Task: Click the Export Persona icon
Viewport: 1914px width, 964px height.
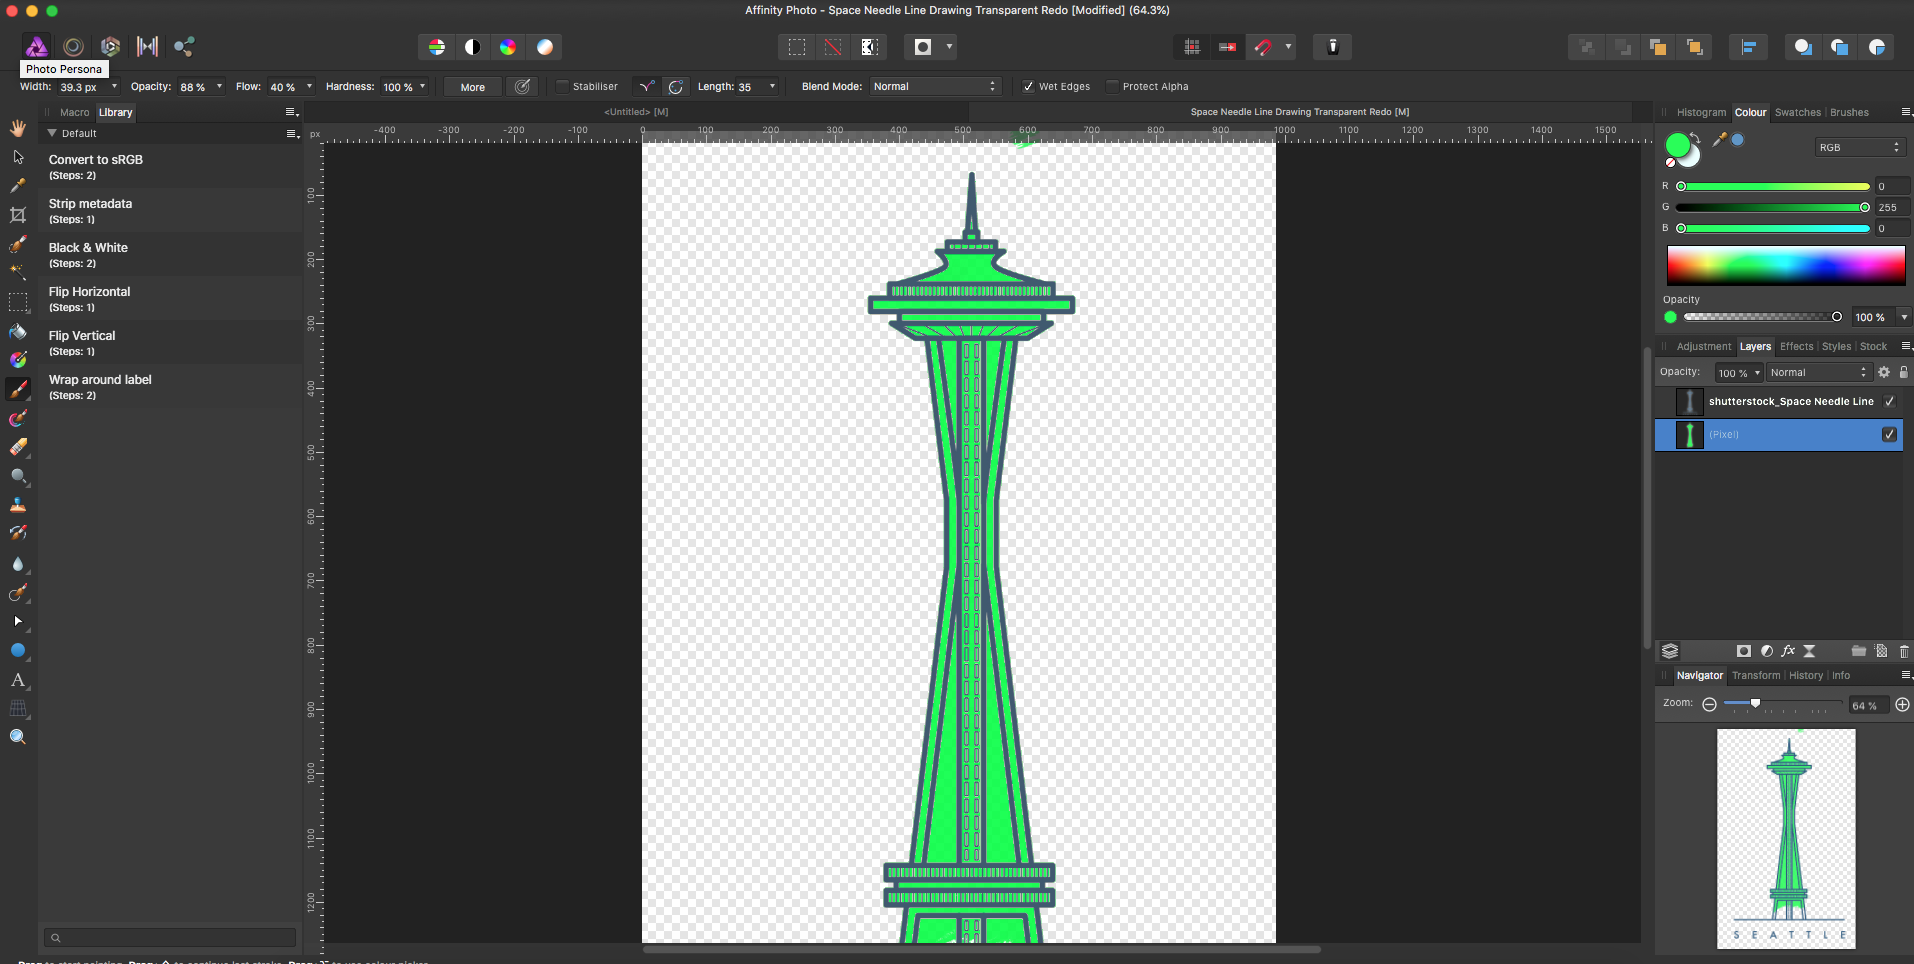Action: [184, 47]
